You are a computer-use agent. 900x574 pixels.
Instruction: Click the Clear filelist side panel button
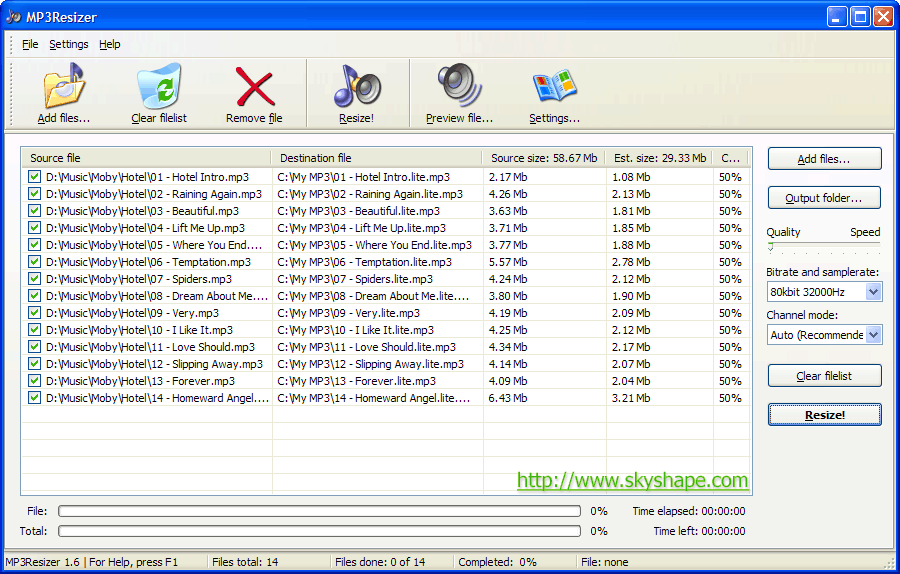pos(824,376)
